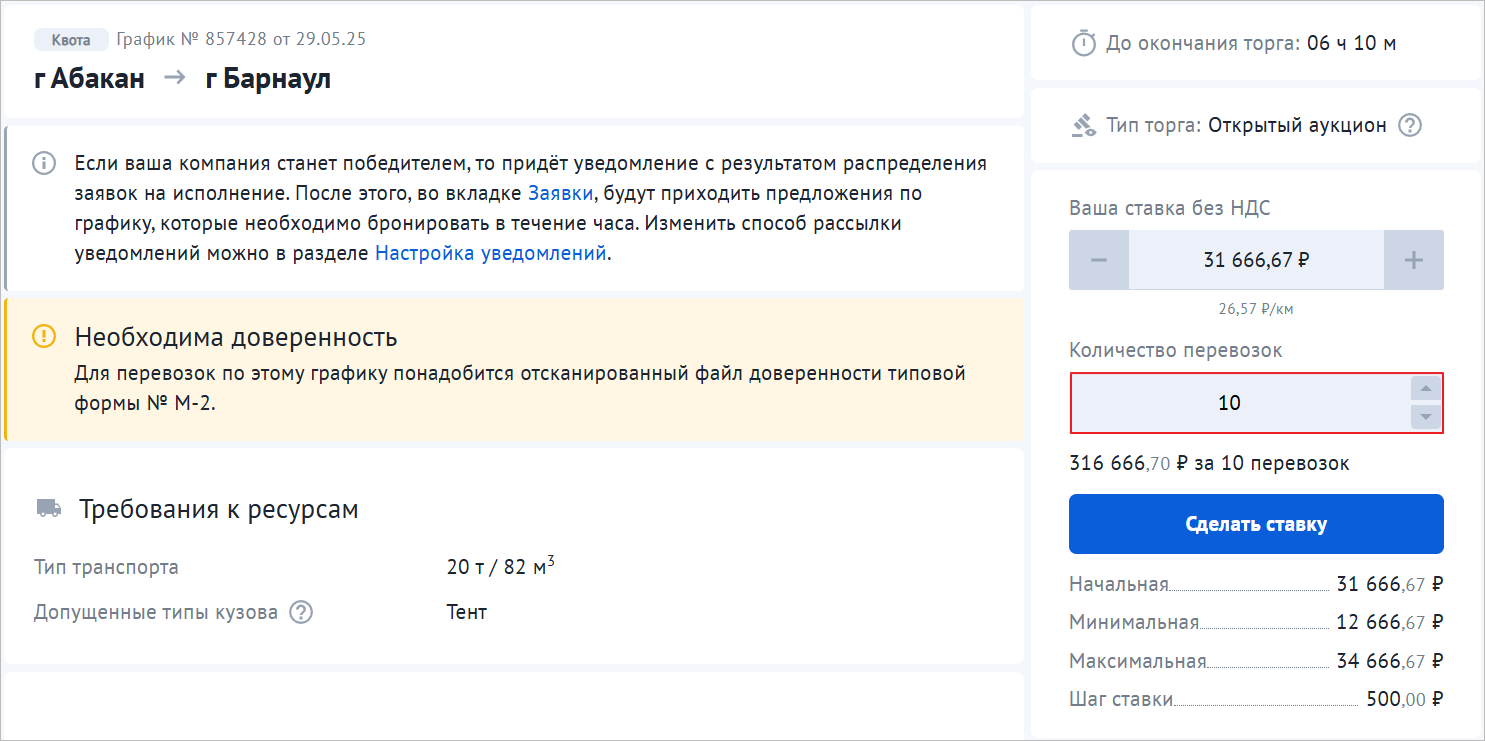Viewport: 1485px width, 741px height.
Task: Click the Максимальная value 34 666,67 ₽
Action: pyautogui.click(x=1390, y=661)
